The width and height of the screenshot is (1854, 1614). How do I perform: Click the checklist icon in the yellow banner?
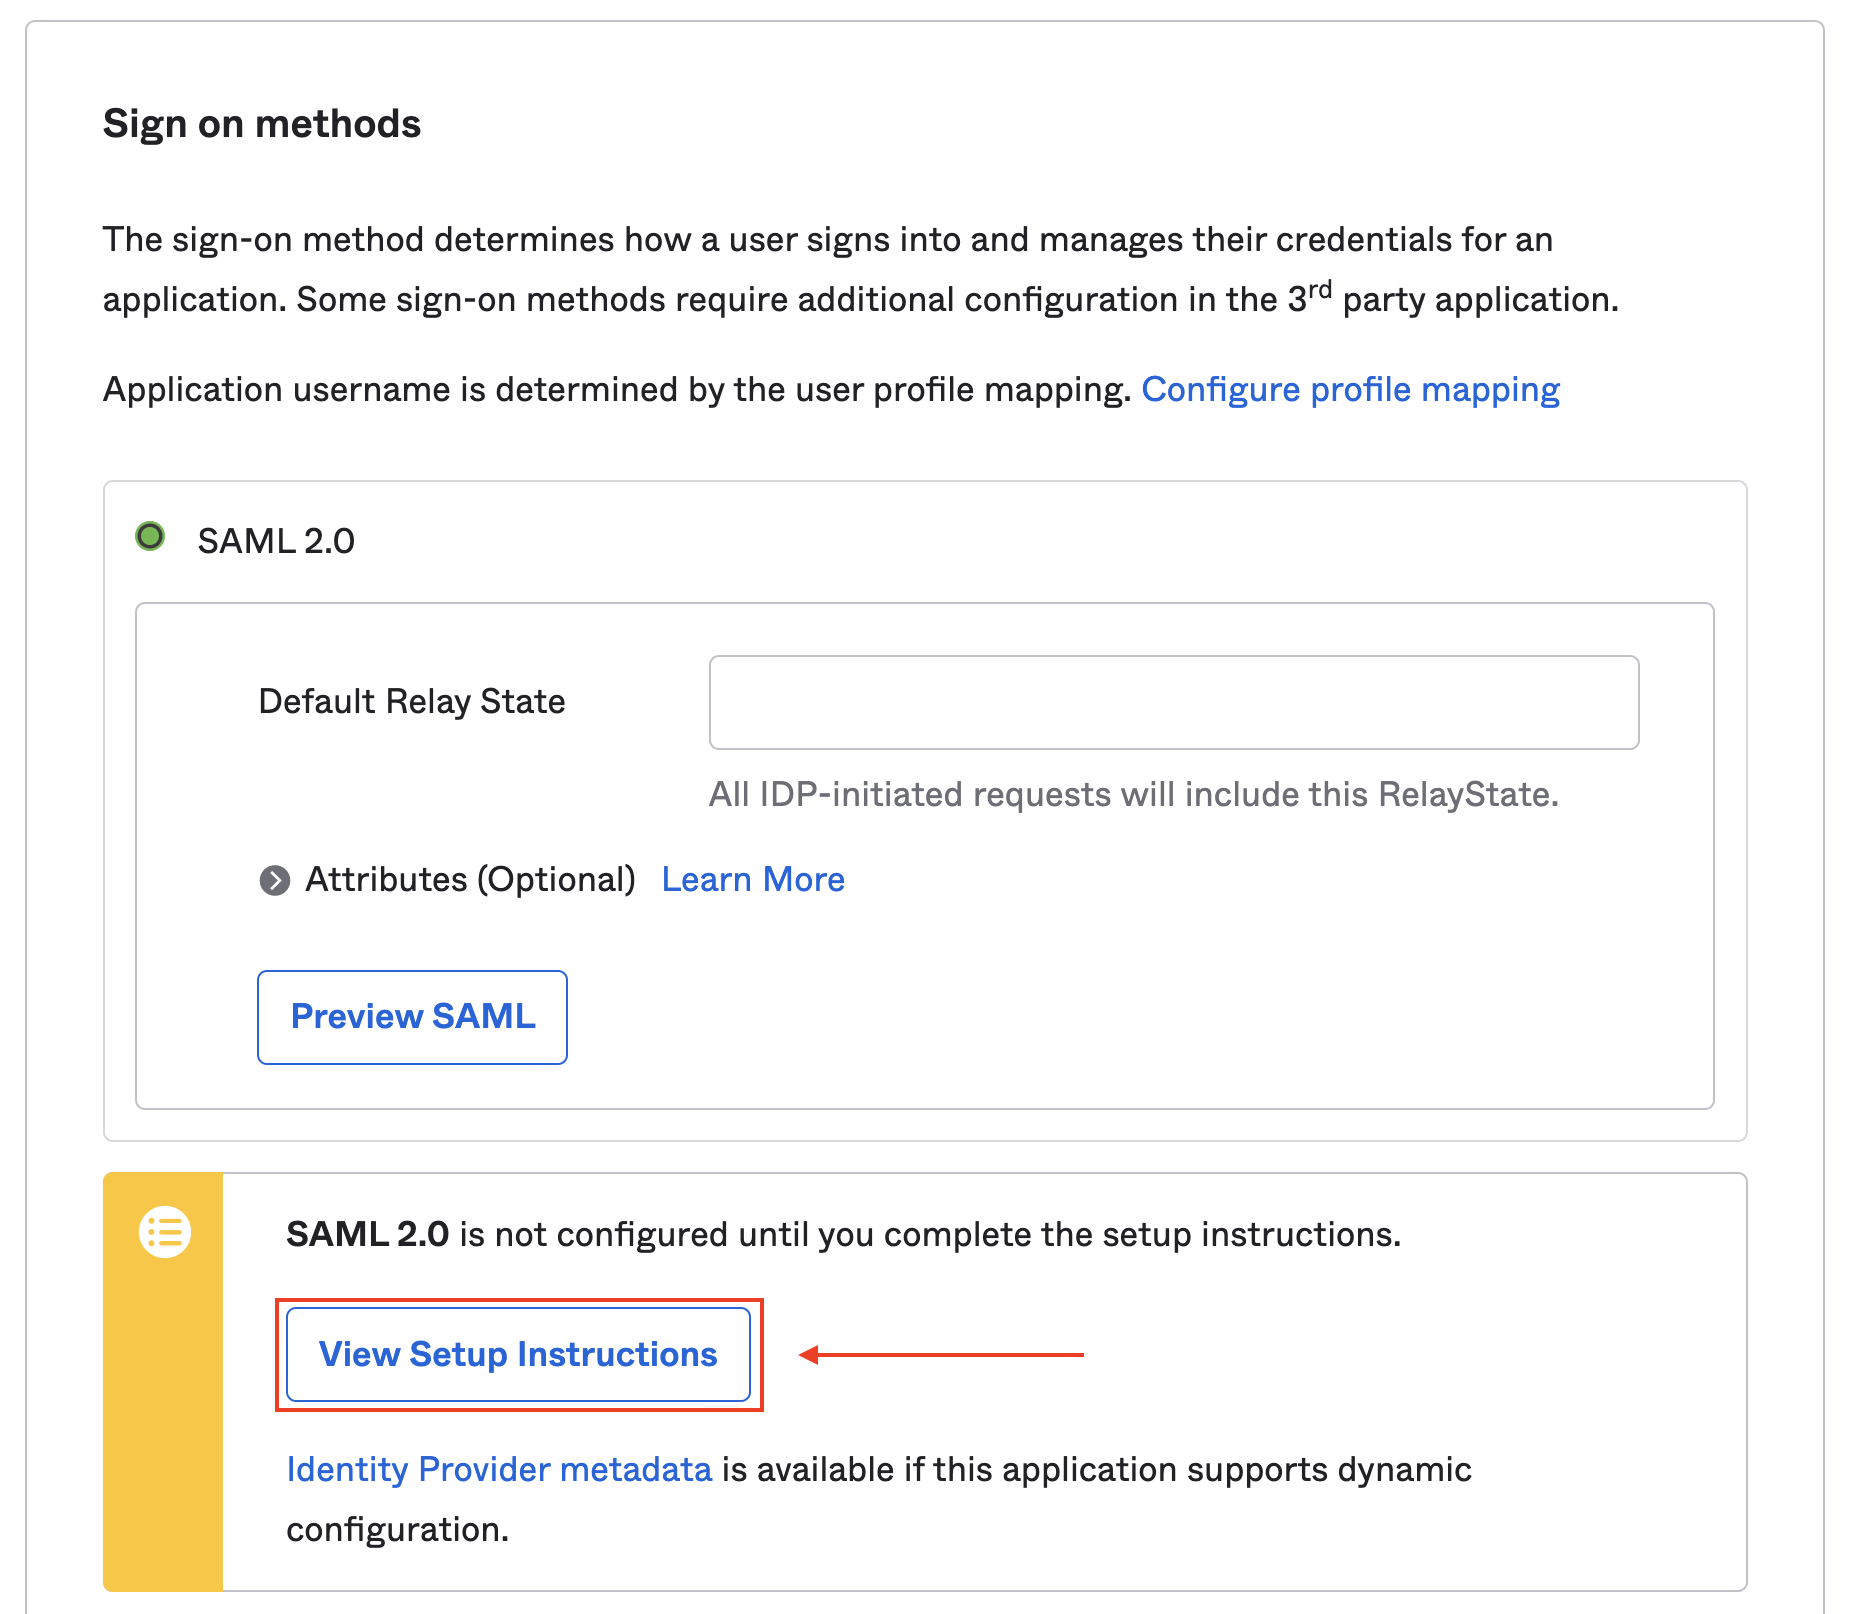pos(165,1232)
